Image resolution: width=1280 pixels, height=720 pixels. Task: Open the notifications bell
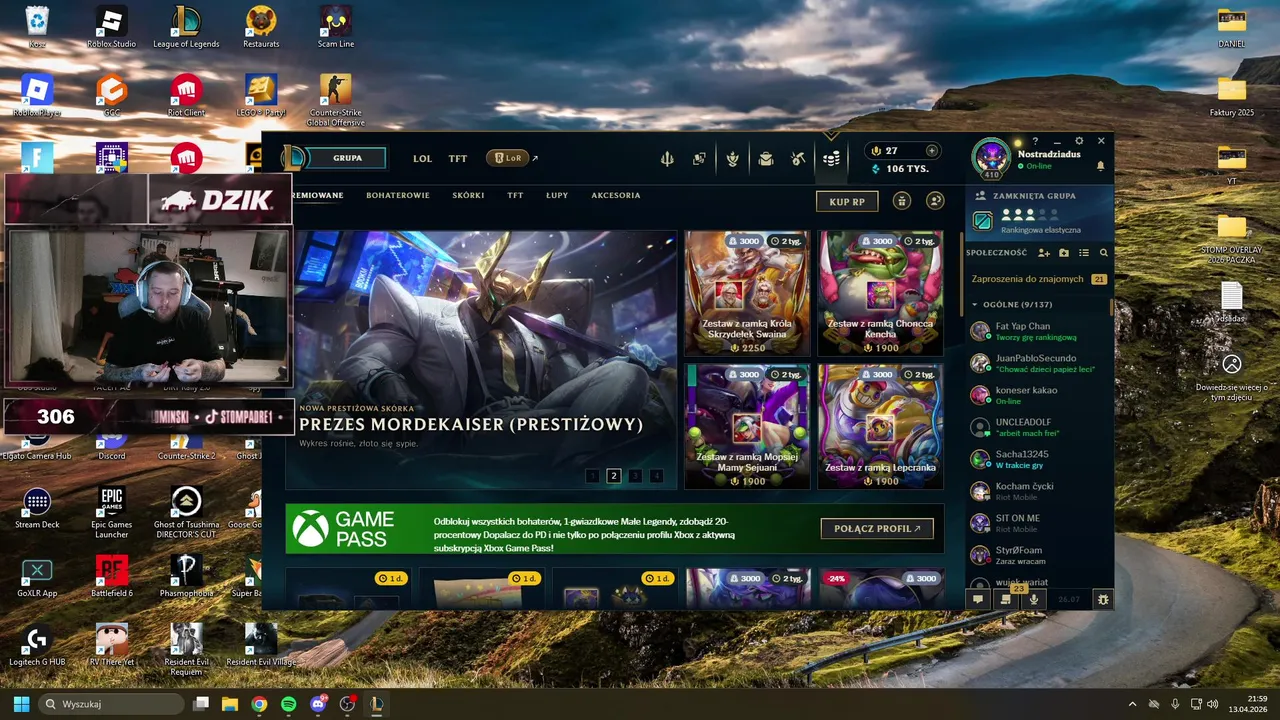pos(1101,166)
